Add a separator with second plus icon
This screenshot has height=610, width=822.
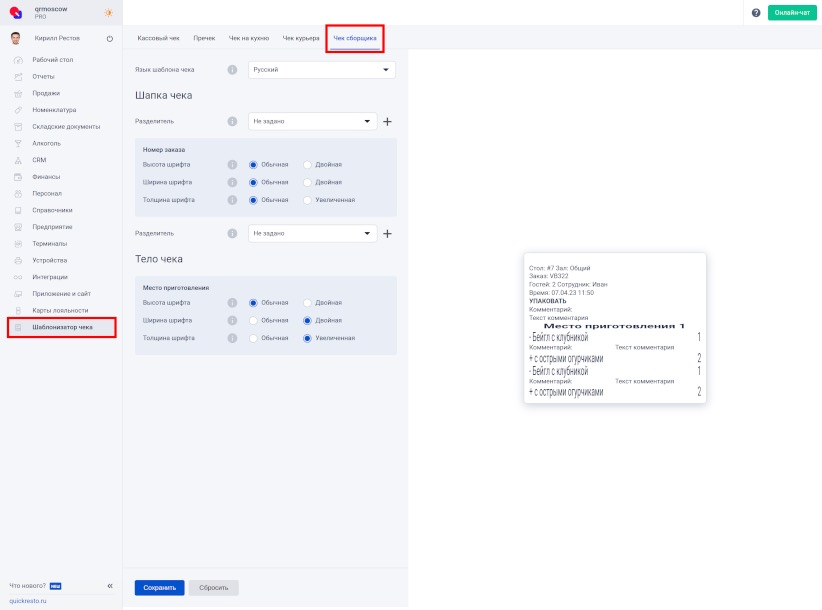pyautogui.click(x=387, y=234)
